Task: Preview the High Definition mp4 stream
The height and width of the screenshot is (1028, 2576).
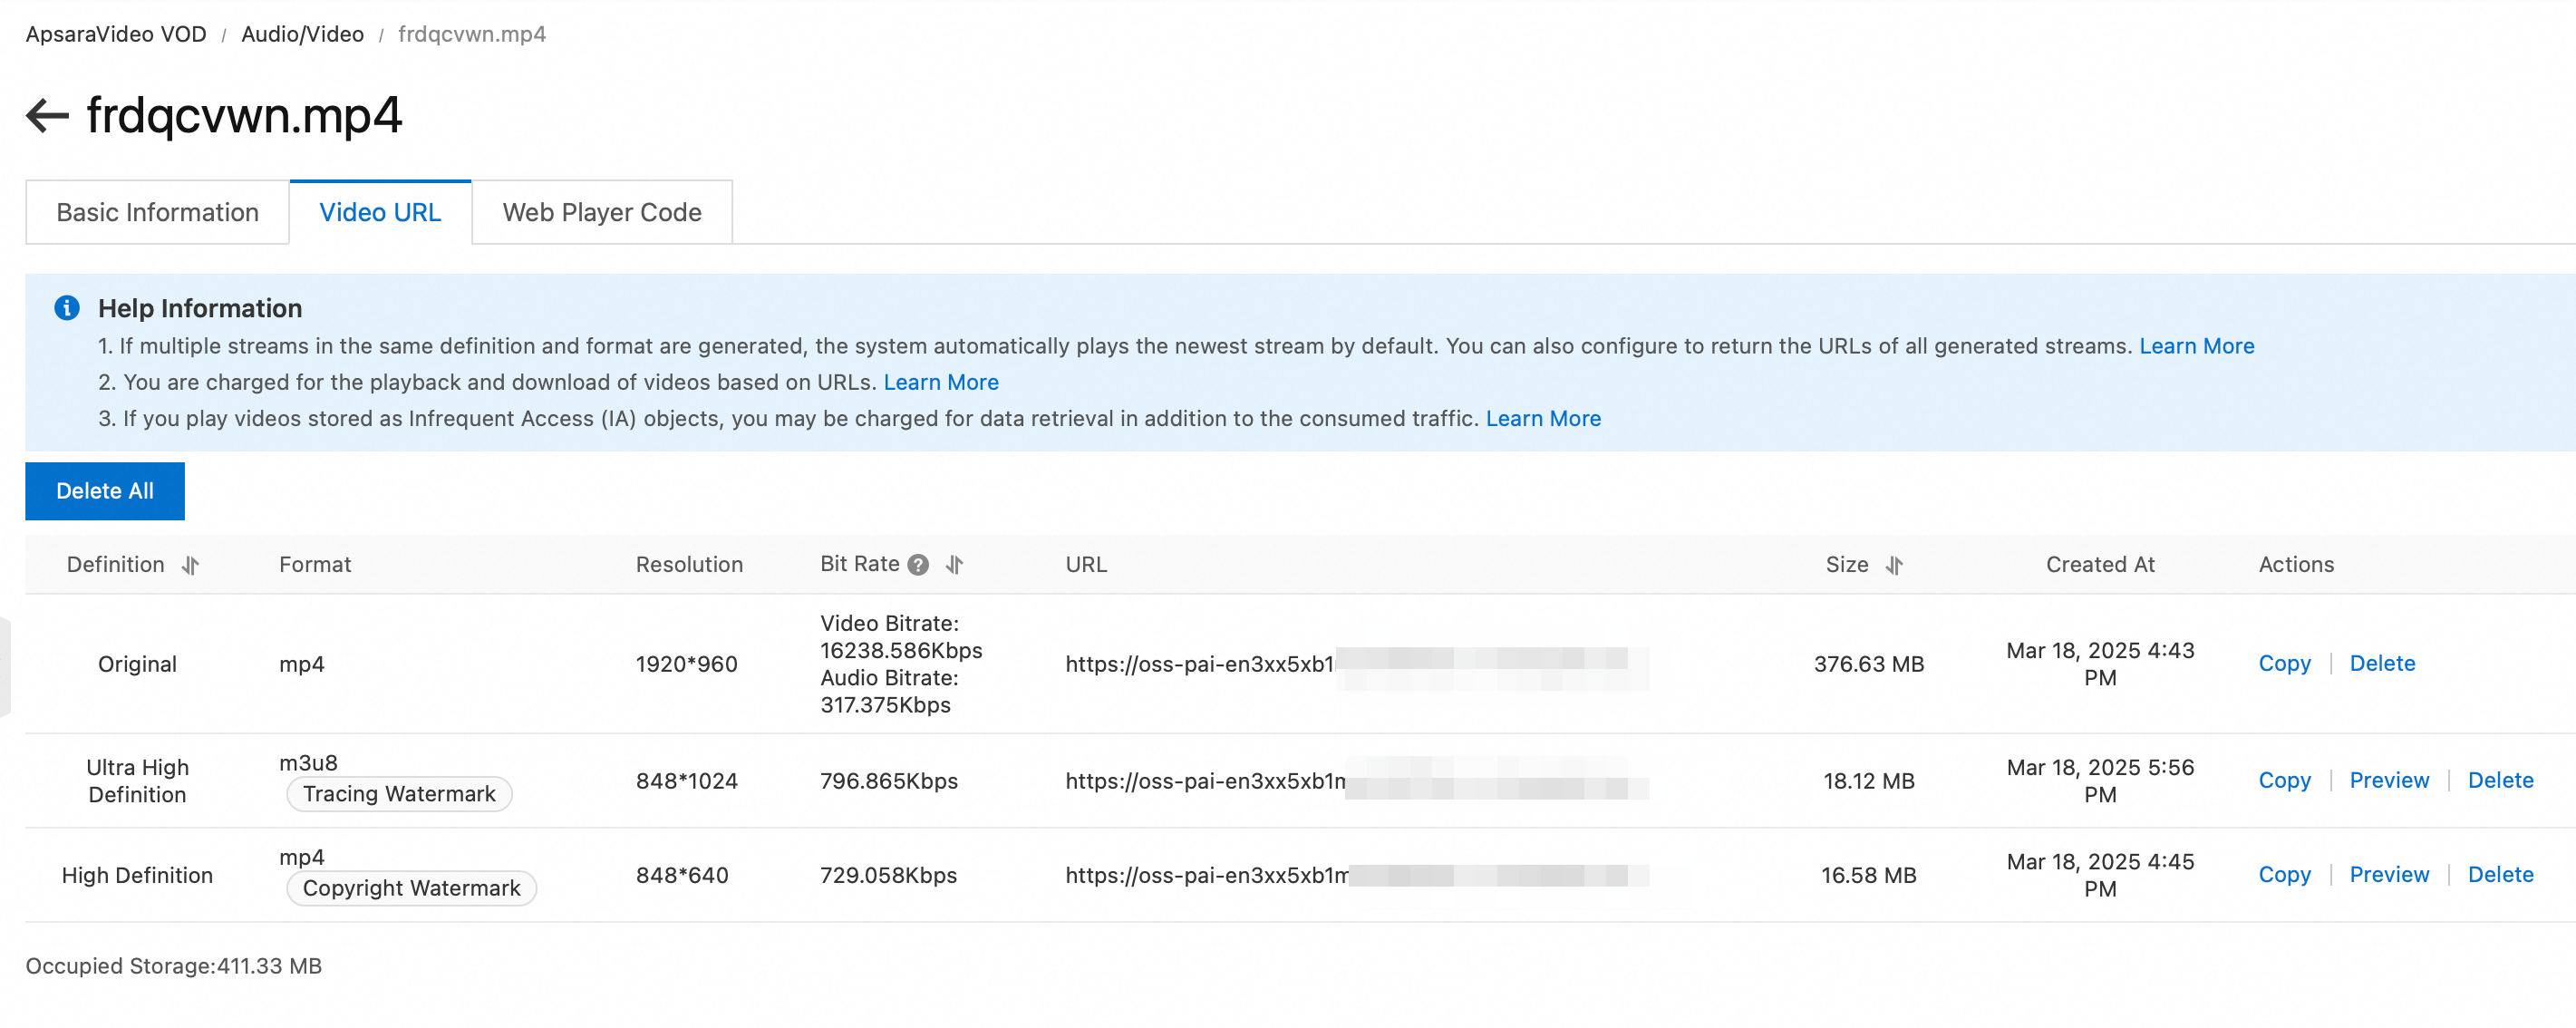Action: 2388,874
